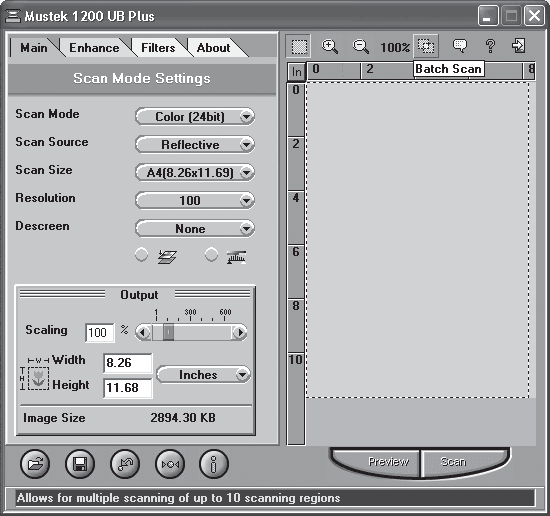This screenshot has width=550, height=516.
Task: Click inside the dashed preview scan area
Action: [417, 240]
